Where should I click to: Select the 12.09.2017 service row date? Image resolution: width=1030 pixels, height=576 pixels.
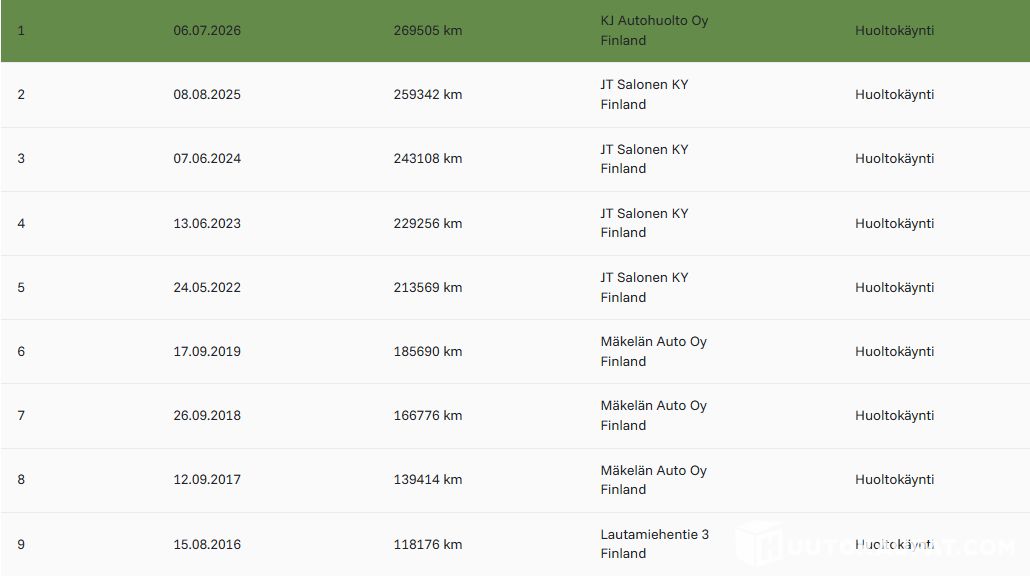pos(207,479)
